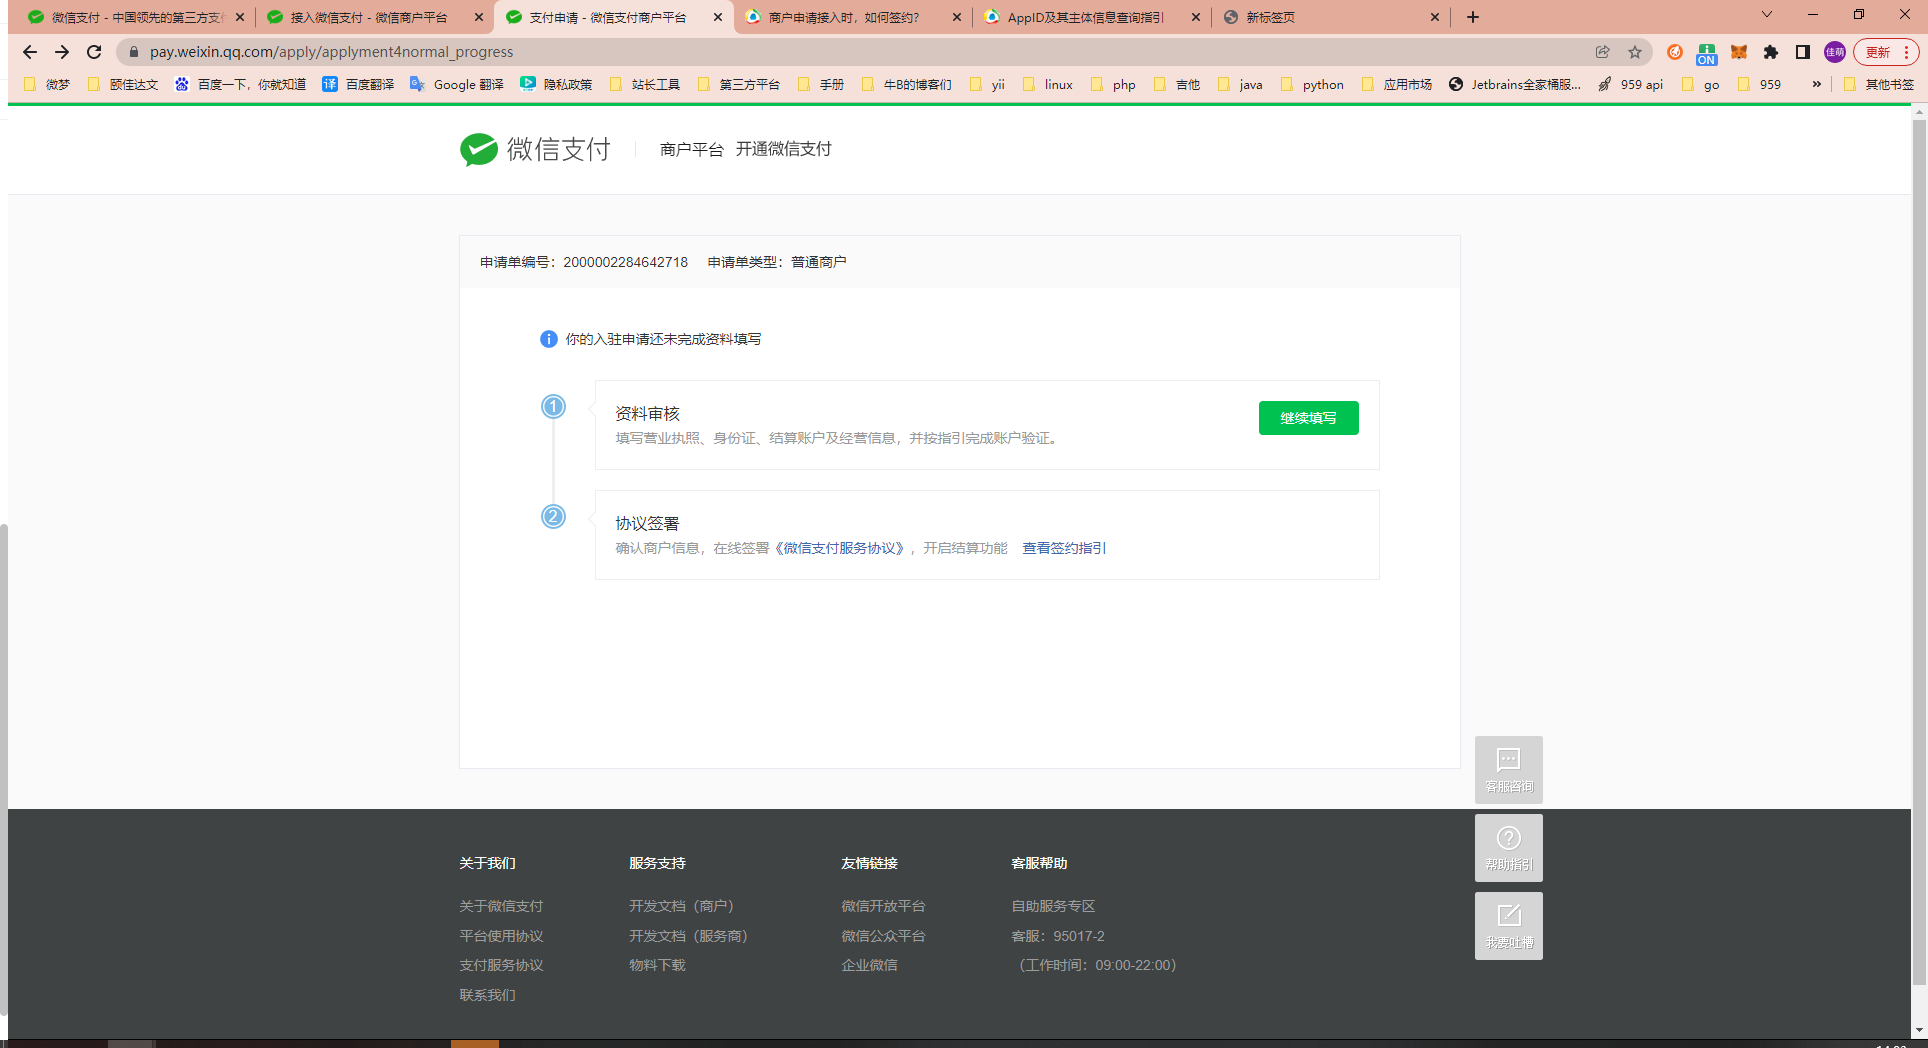Open footer link 企业微信
Image resolution: width=1928 pixels, height=1048 pixels.
869,965
